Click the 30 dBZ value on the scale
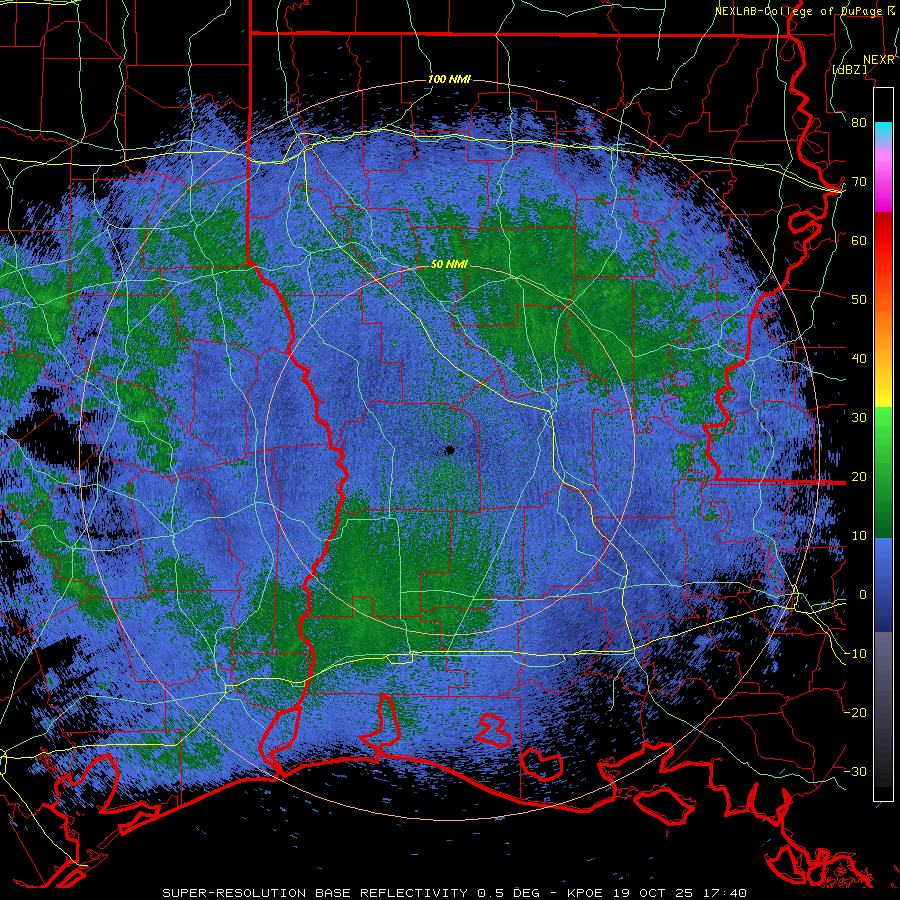Screen dimensions: 900x900 pyautogui.click(x=859, y=417)
